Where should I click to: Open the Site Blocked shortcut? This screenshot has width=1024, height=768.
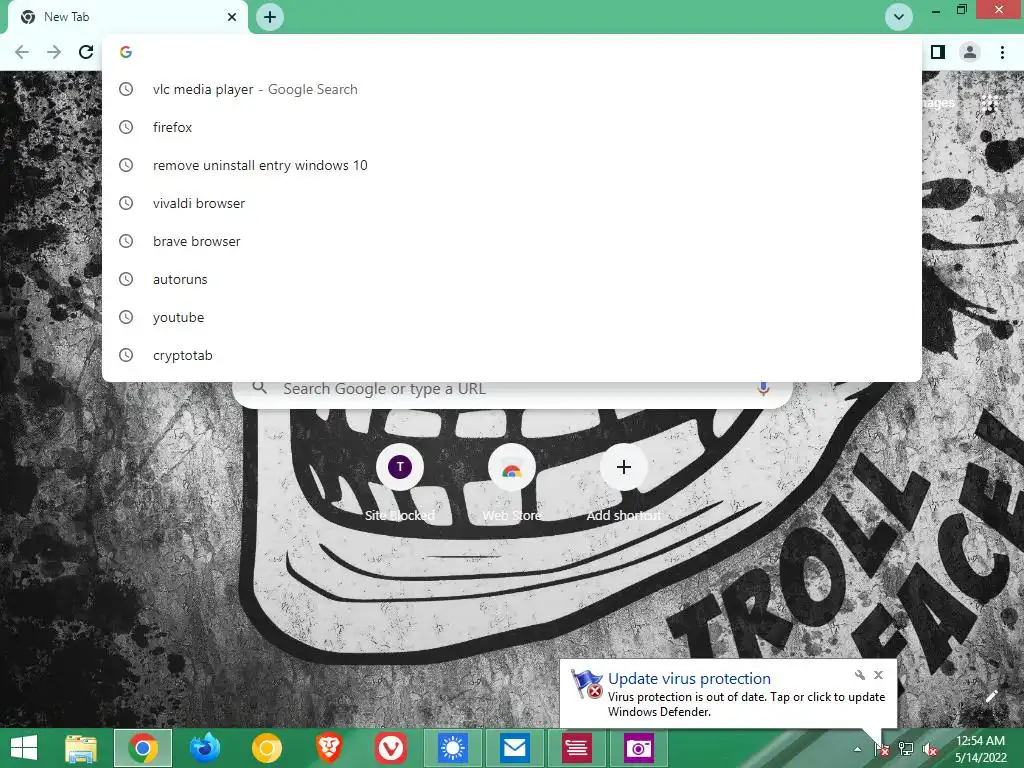(x=400, y=482)
